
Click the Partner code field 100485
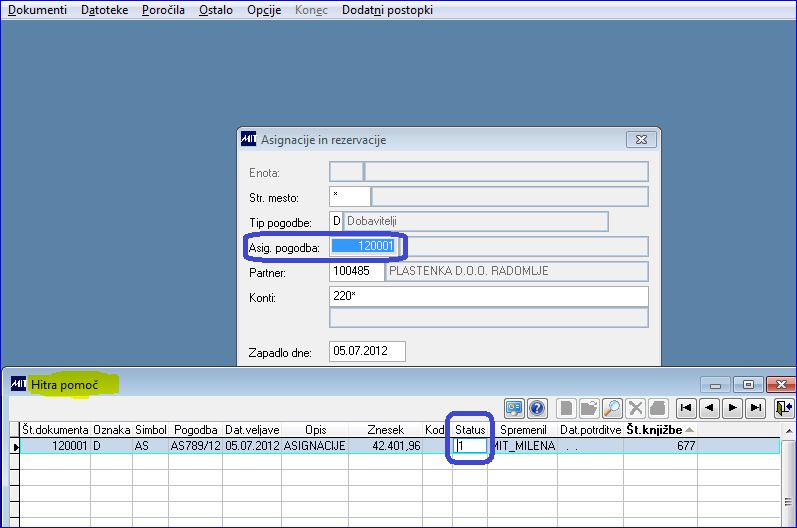pos(356,271)
